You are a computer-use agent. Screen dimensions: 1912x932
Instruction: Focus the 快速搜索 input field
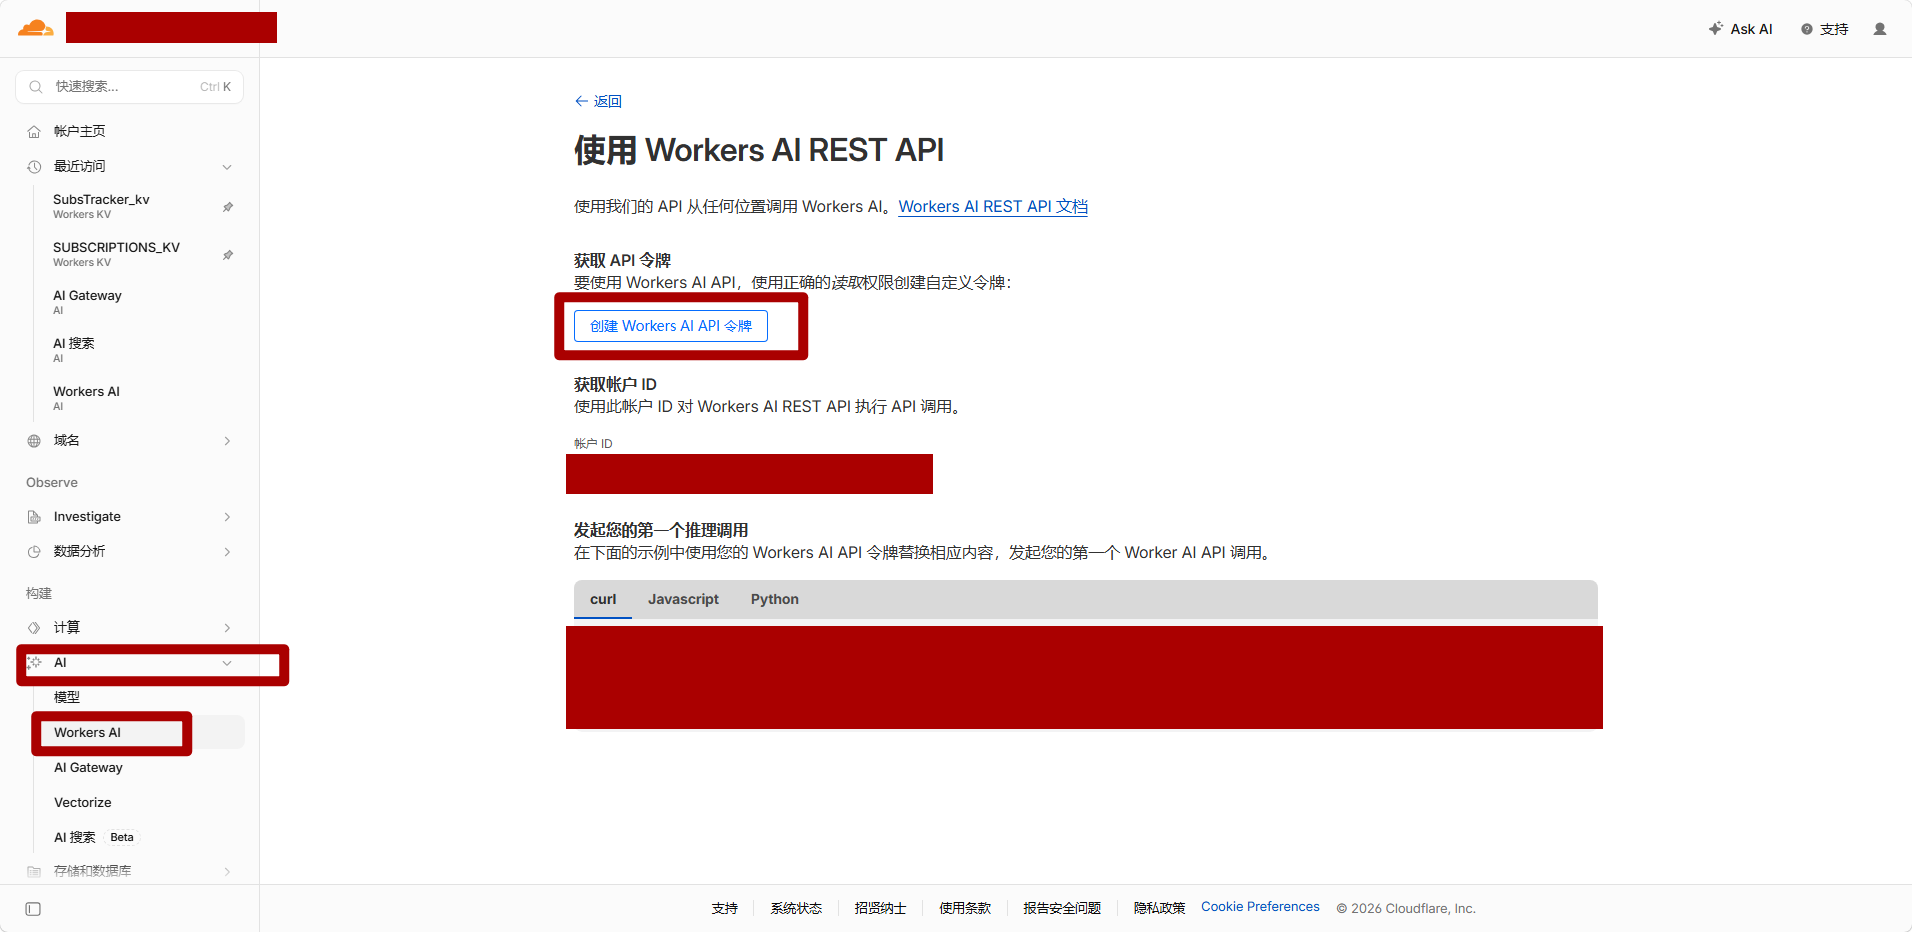pos(130,87)
